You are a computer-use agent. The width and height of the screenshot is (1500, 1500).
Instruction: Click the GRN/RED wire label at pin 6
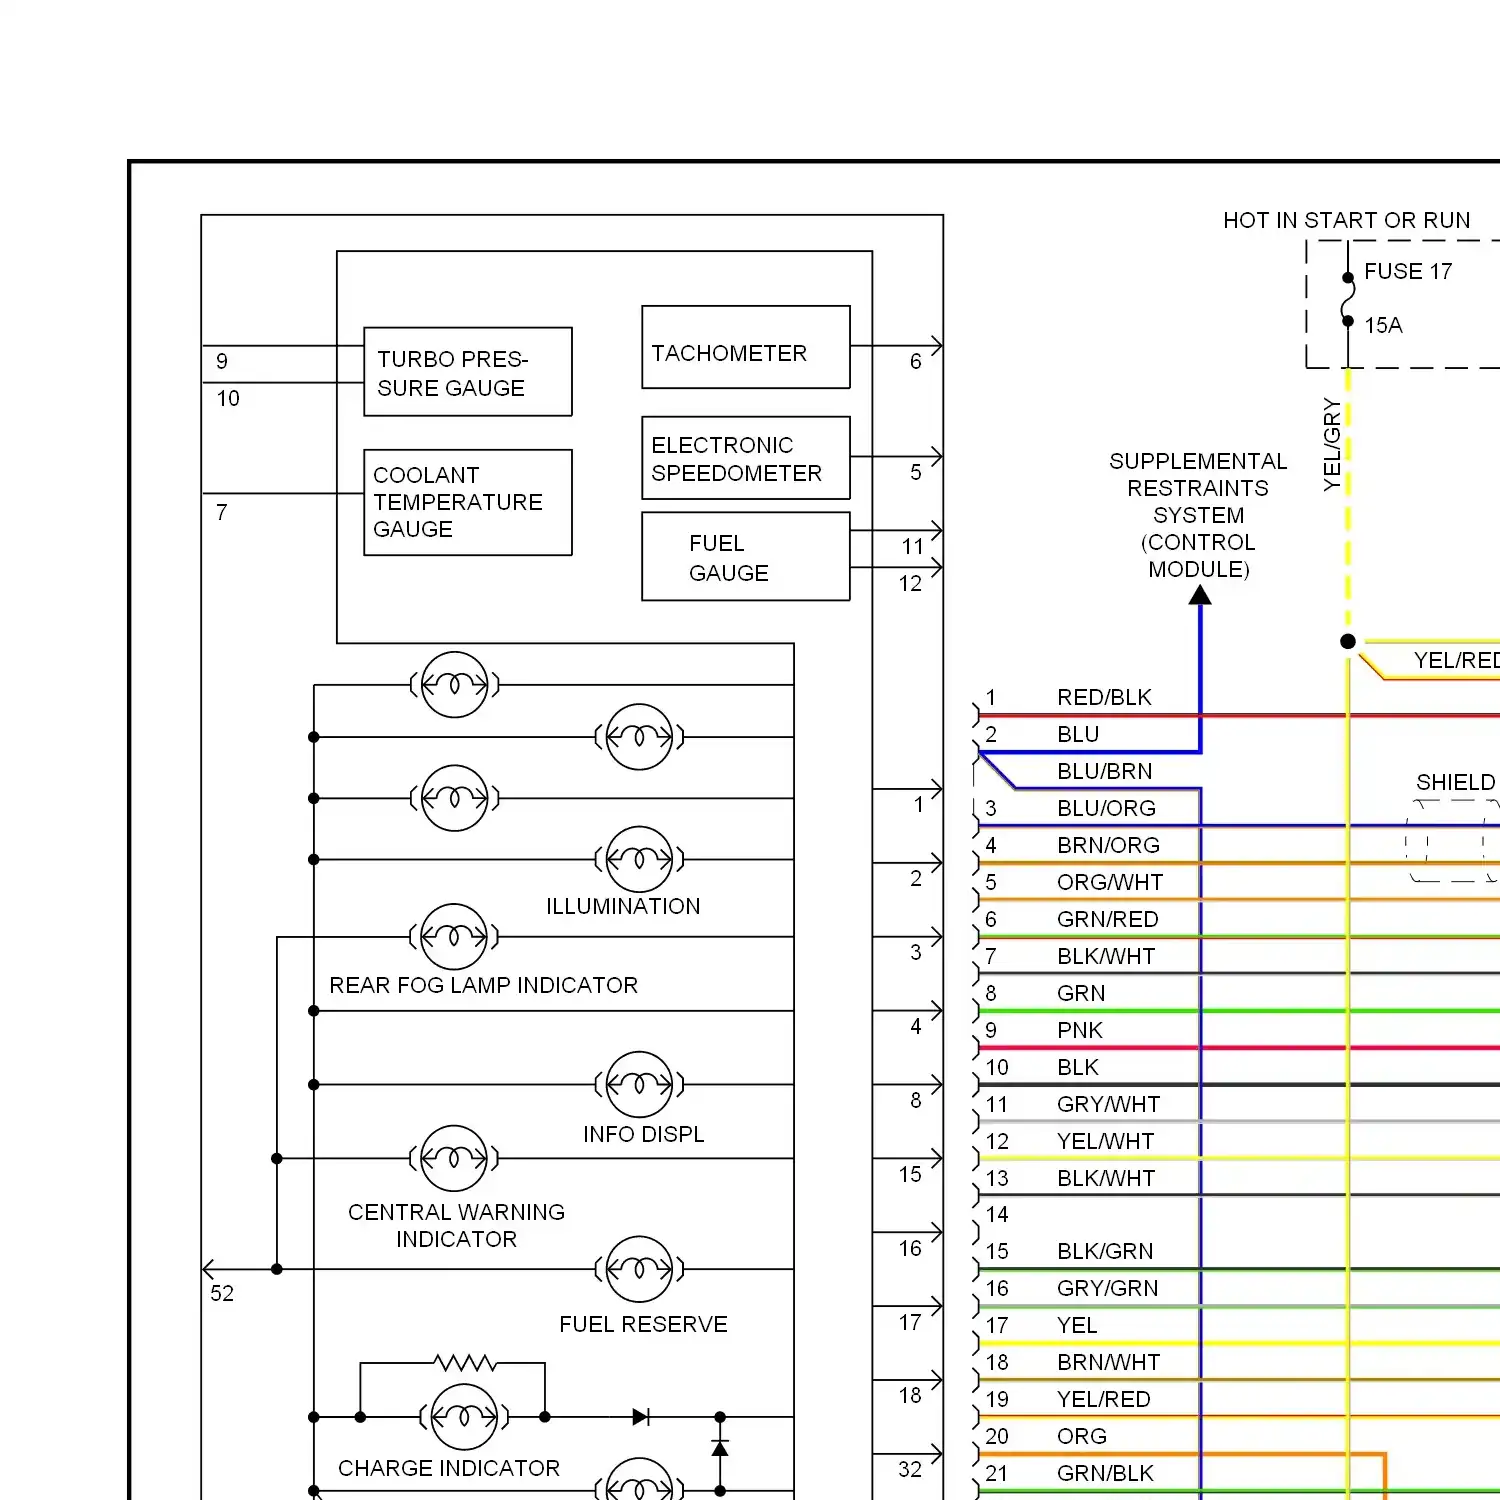[x=1108, y=919]
